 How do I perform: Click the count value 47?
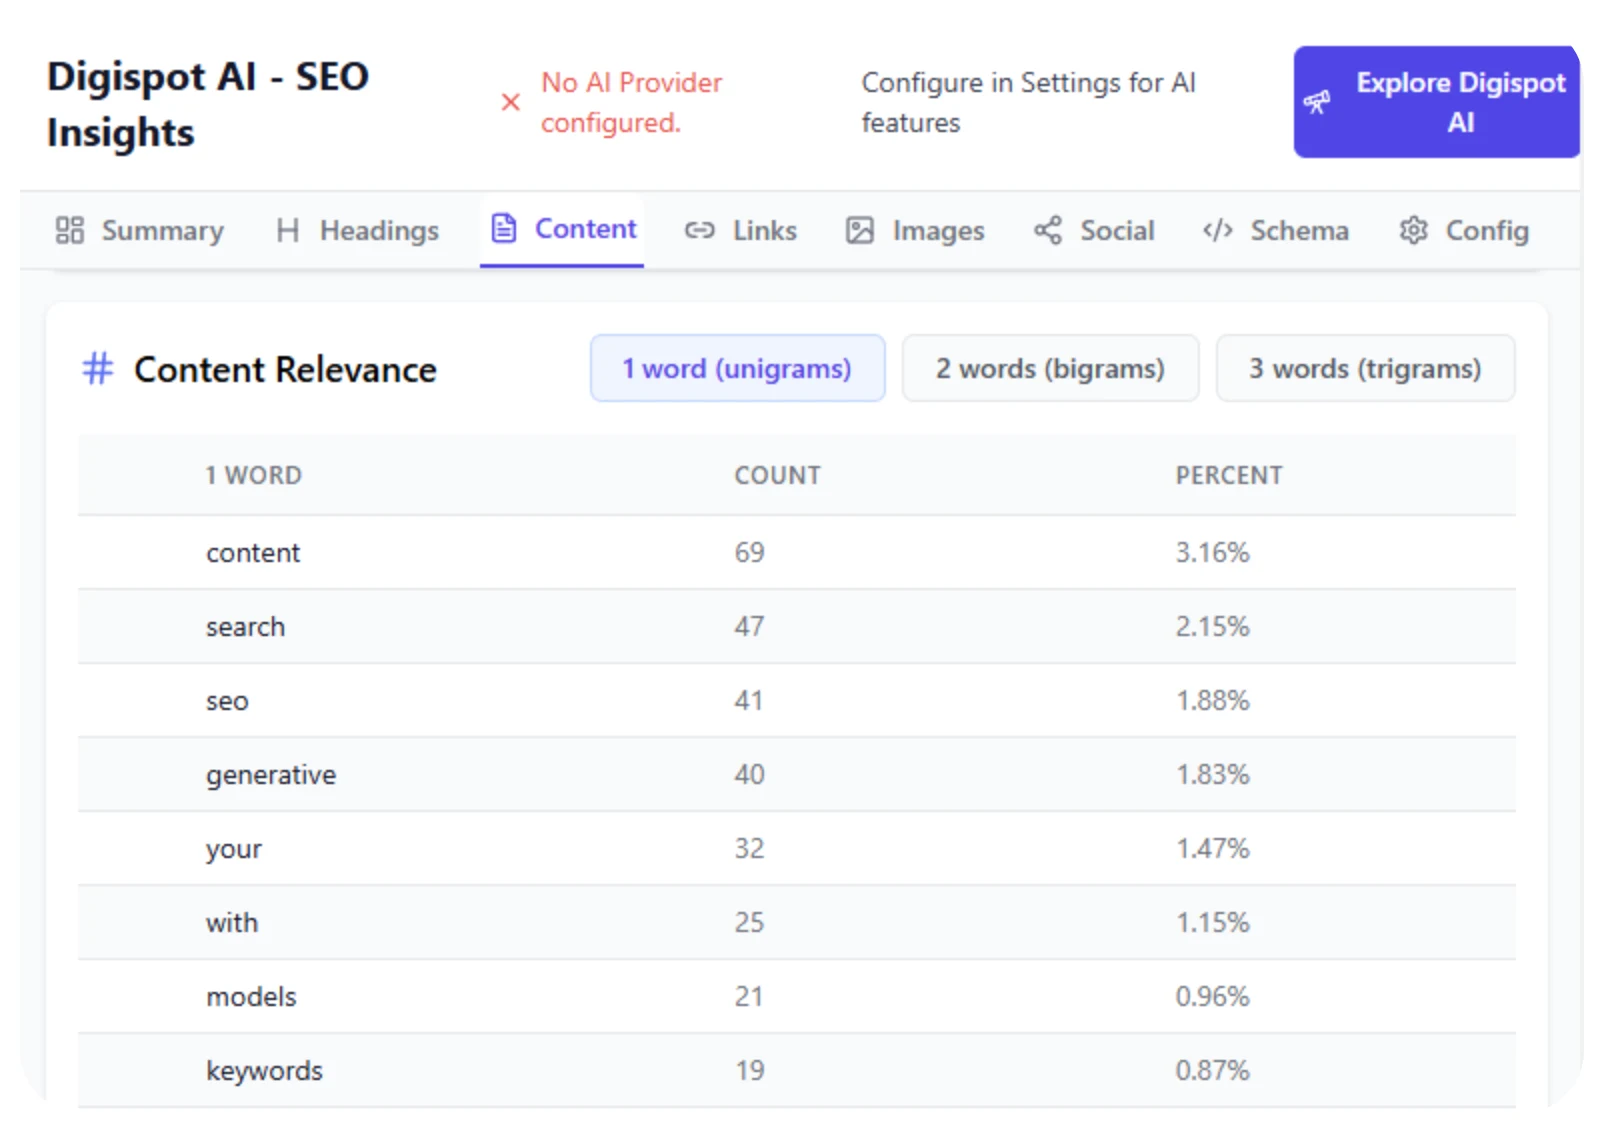tap(749, 627)
